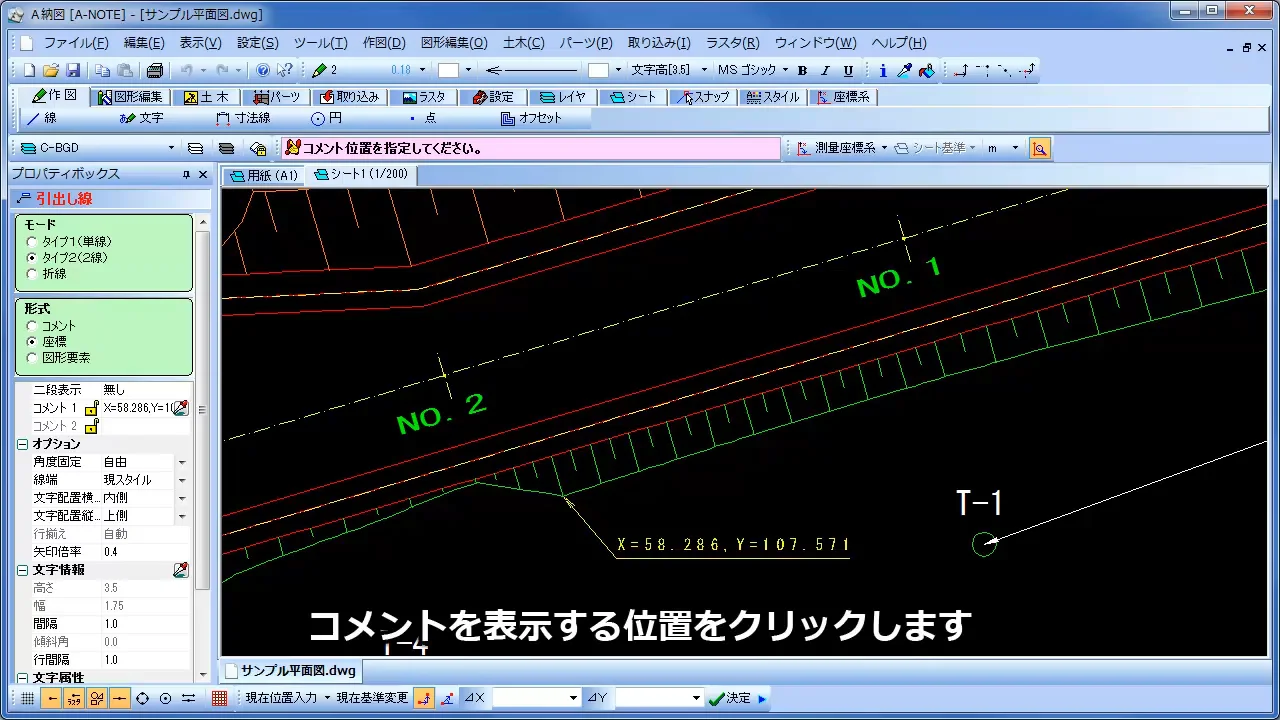Toggle Underline text formatting
Viewport: 1280px width, 720px height.
pos(848,70)
